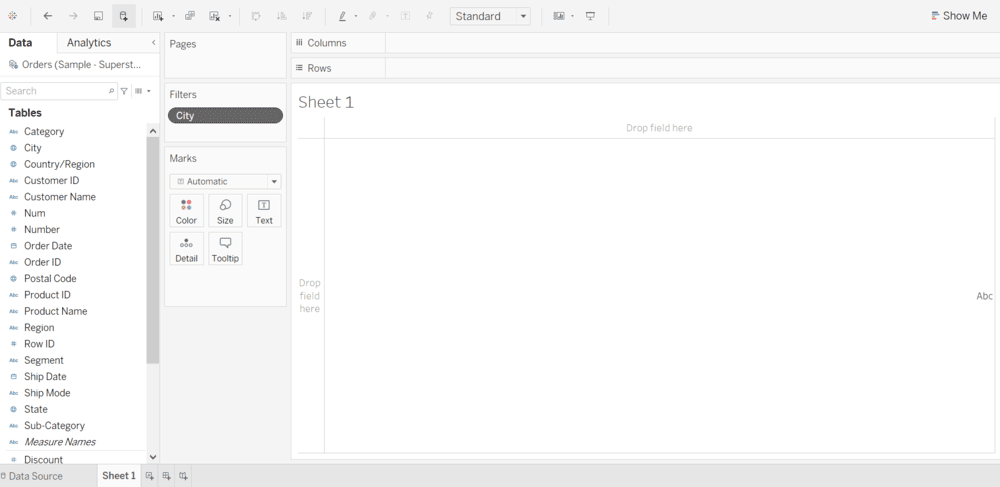Click the Data pane scrollbar thumb
The height and width of the screenshot is (487, 1000).
[152, 250]
